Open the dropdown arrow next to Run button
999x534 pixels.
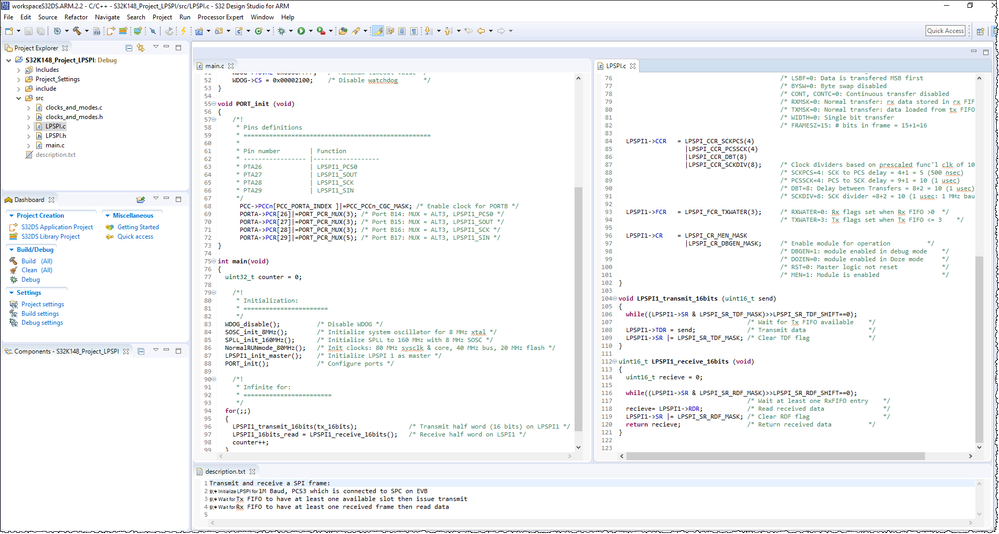[x=309, y=31]
